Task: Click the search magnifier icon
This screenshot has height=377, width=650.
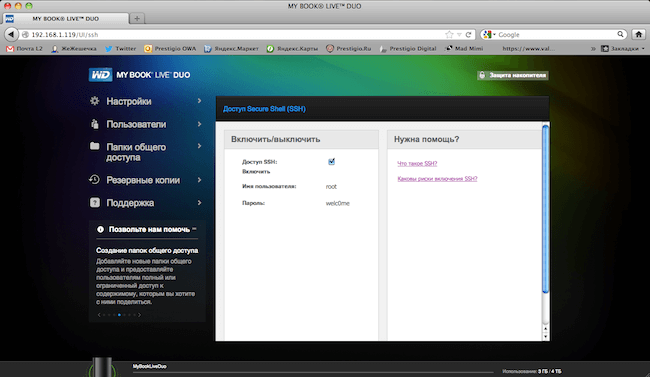Action: click(620, 34)
